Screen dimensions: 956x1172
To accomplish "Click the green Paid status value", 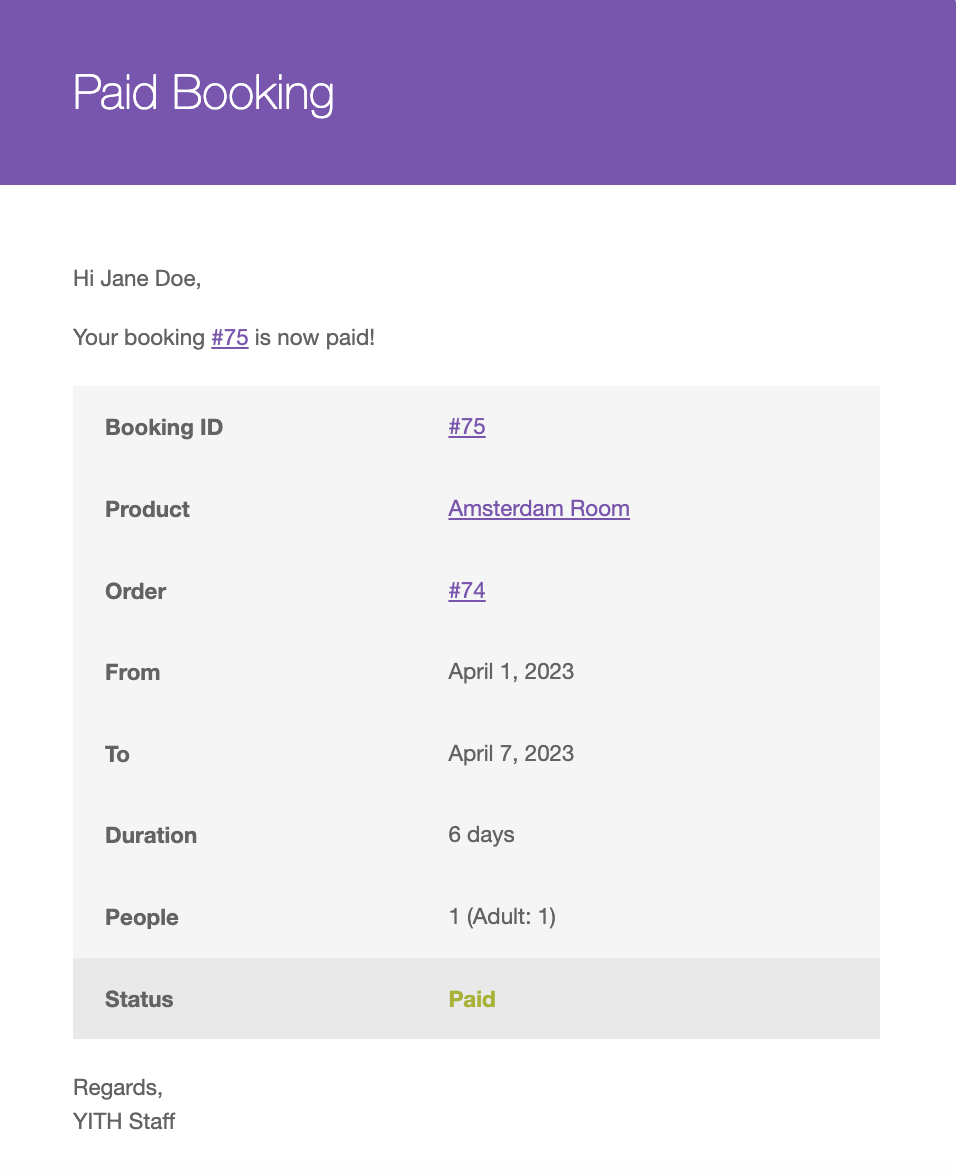I will pyautogui.click(x=472, y=999).
